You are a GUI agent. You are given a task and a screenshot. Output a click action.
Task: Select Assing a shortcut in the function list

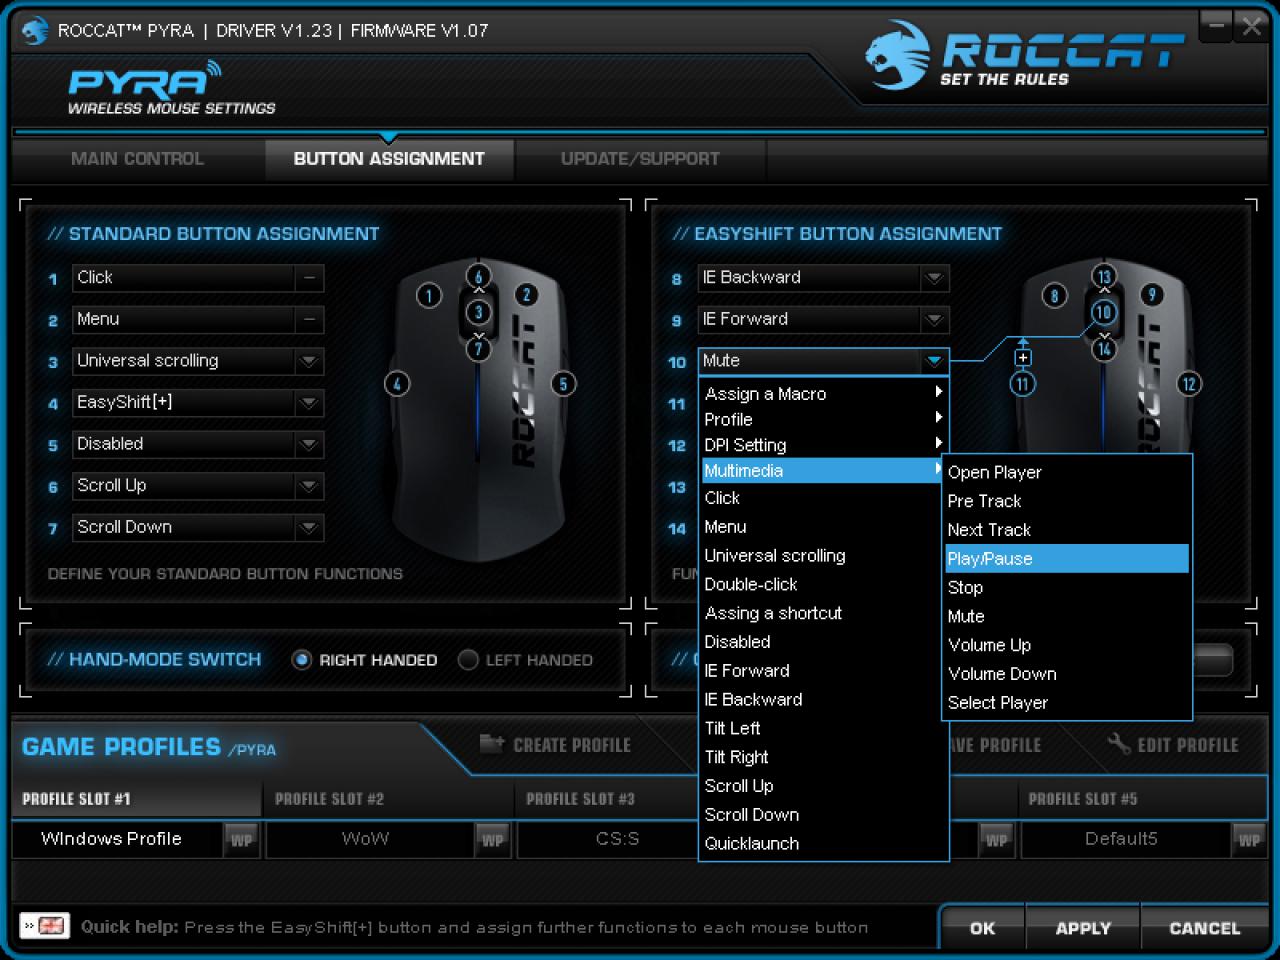click(823, 613)
